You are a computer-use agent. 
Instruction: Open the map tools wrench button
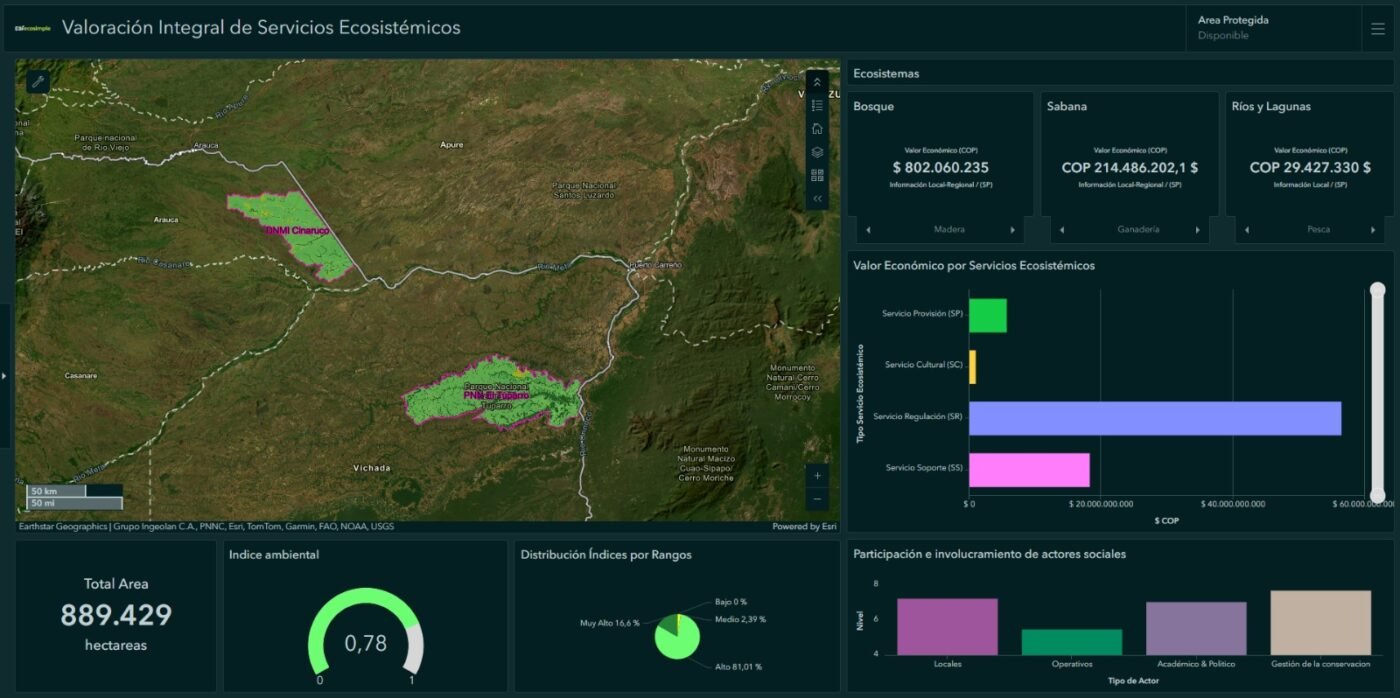click(x=38, y=82)
